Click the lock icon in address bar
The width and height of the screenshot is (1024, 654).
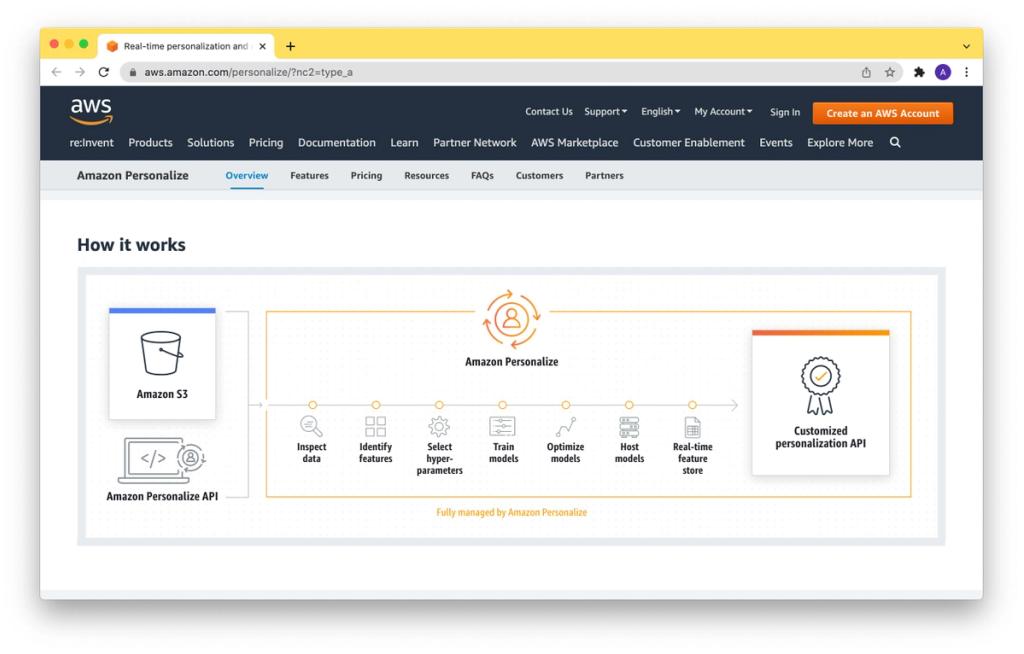coord(133,72)
